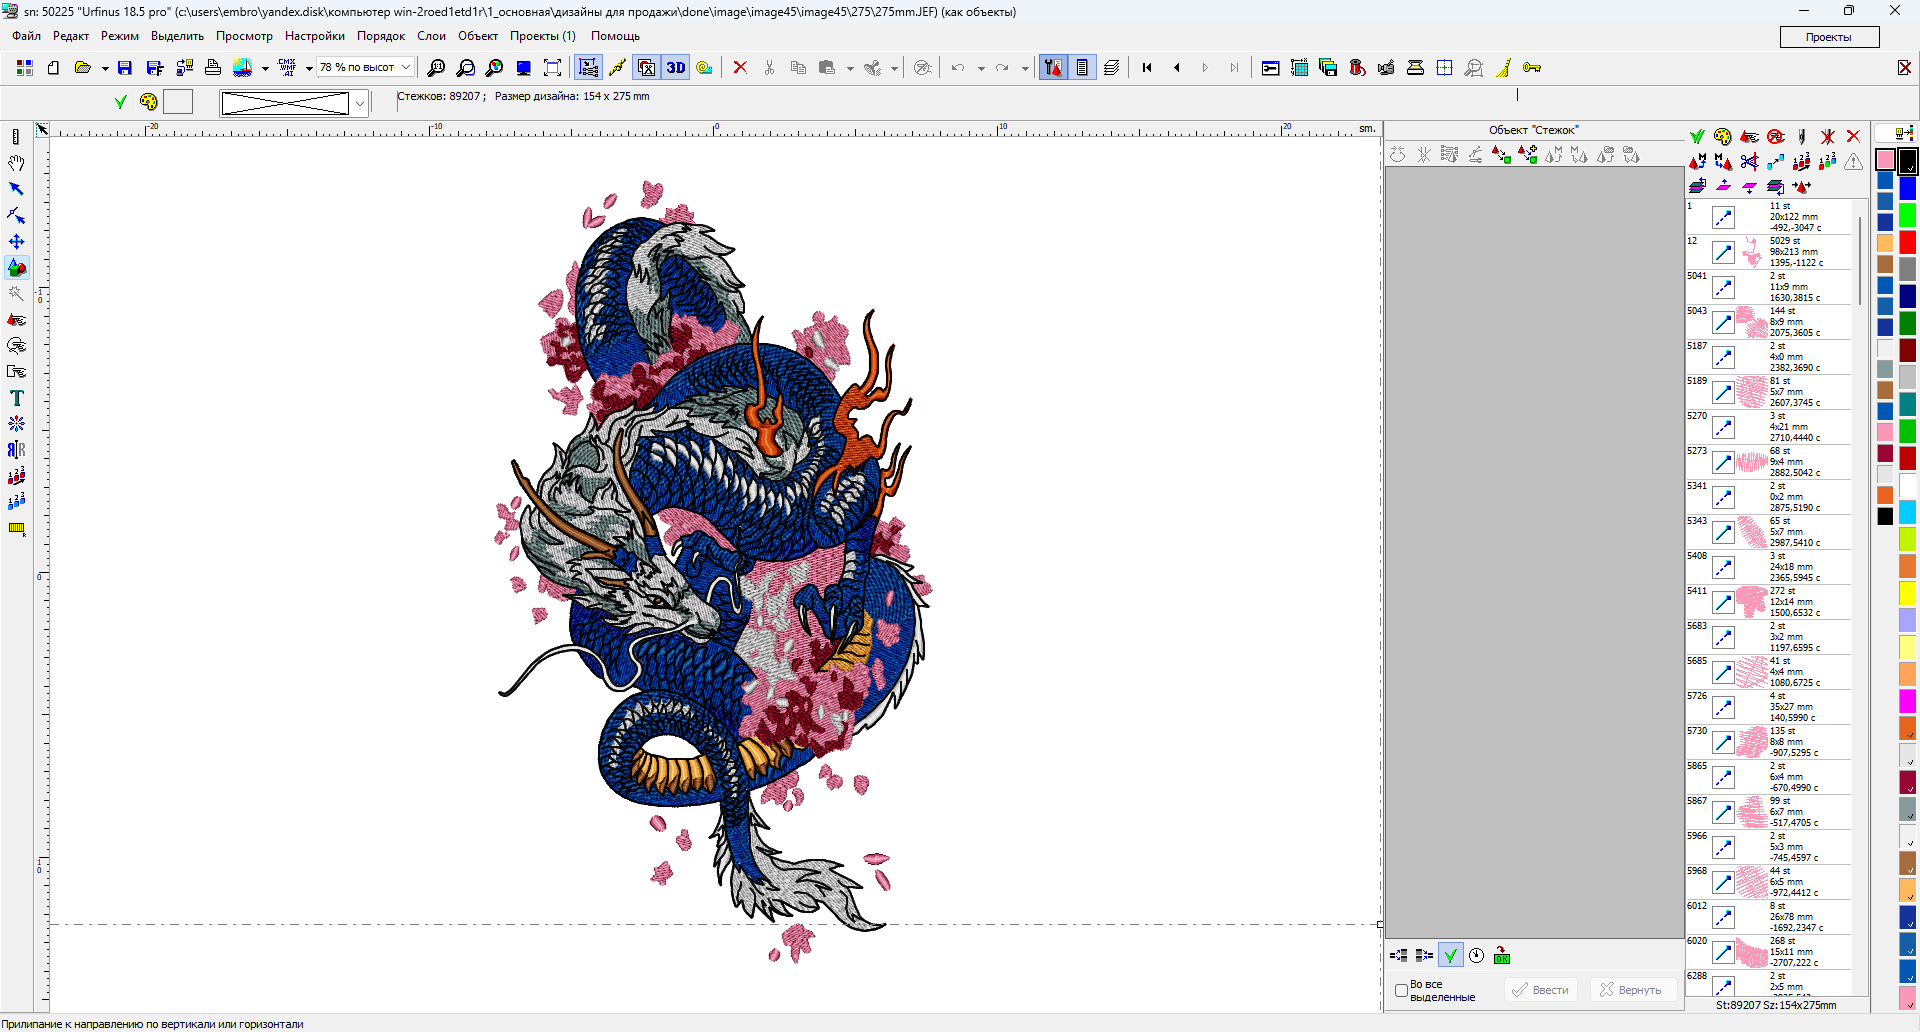1920x1032 pixels.
Task: Open the '78 % по высот' zoom dropdown
Action: coord(406,67)
